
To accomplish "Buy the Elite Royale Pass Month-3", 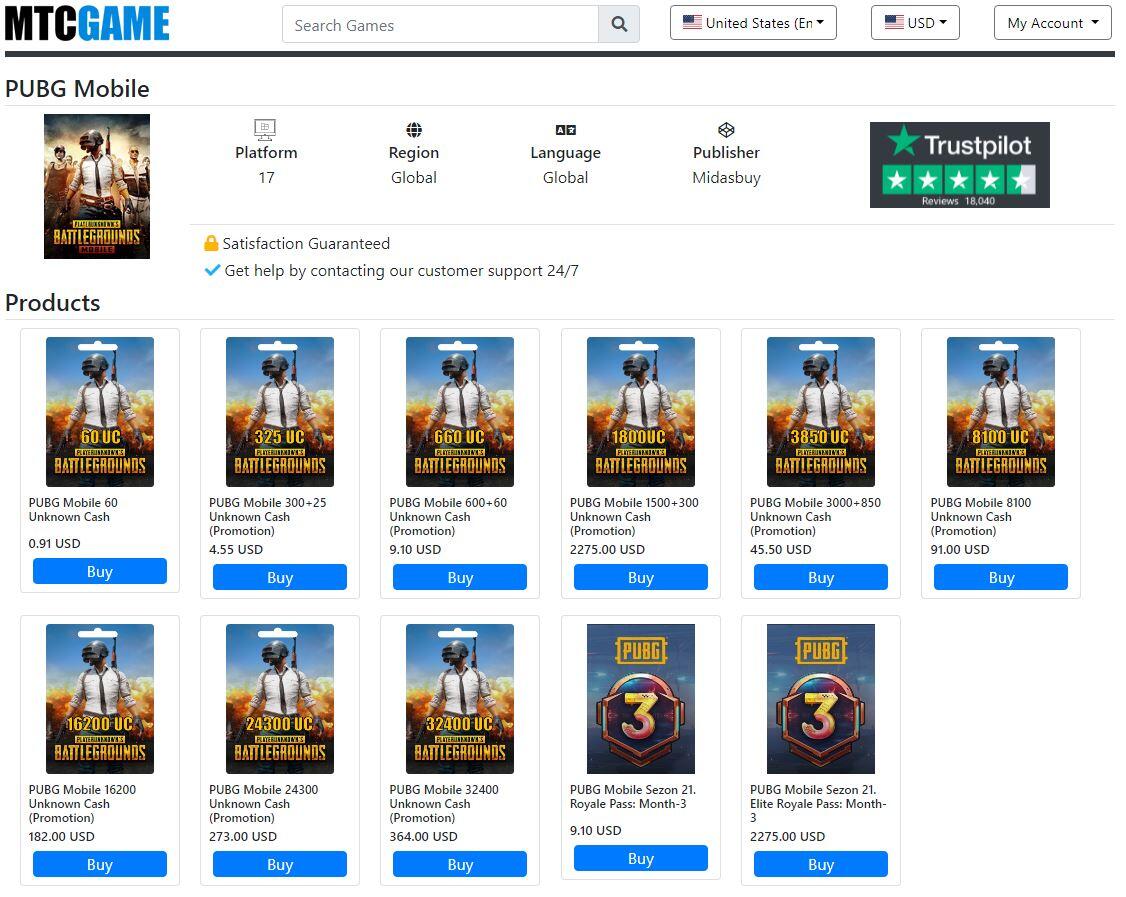I will point(821,864).
